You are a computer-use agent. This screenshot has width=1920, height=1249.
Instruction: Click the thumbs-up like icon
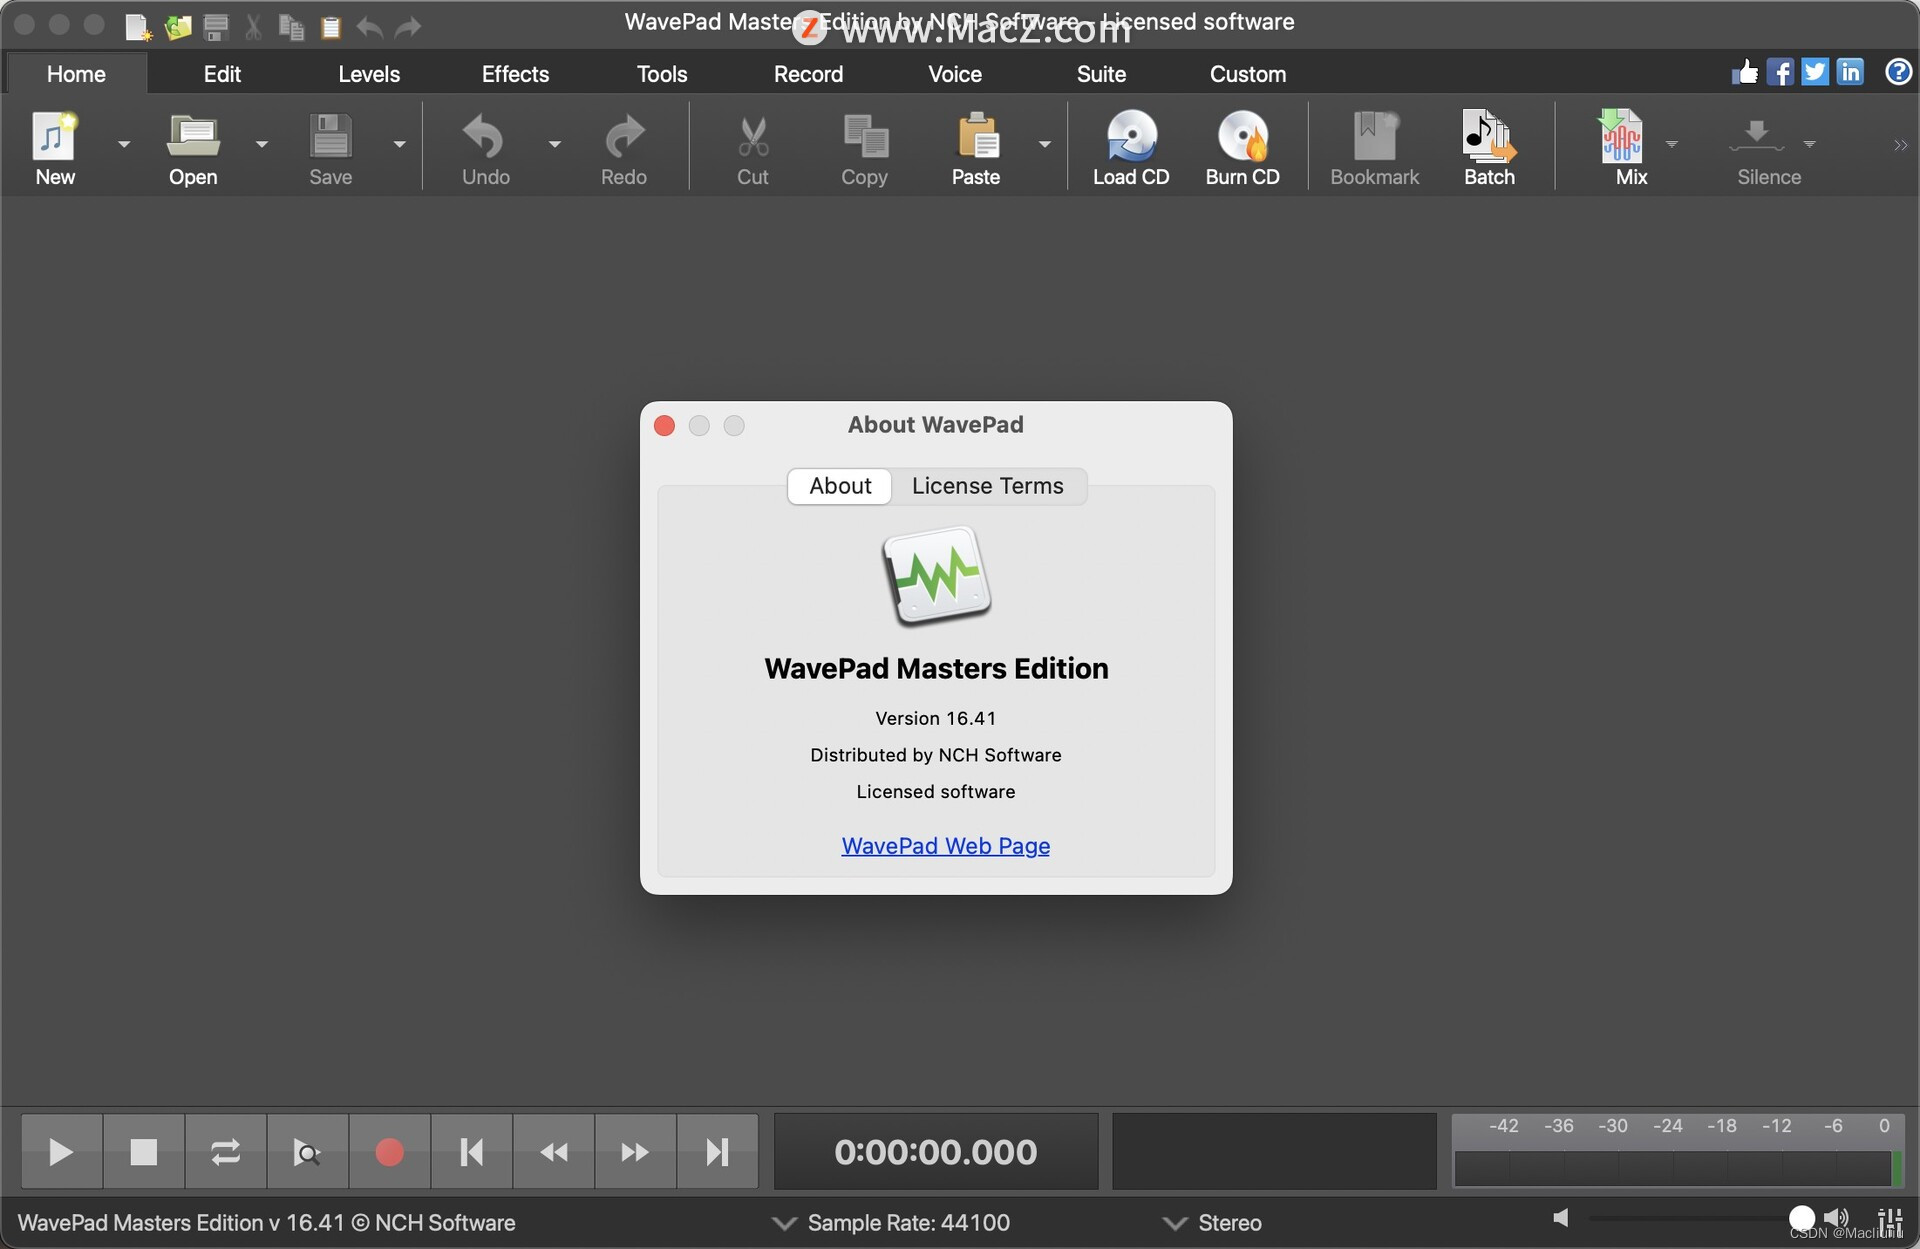pos(1745,72)
